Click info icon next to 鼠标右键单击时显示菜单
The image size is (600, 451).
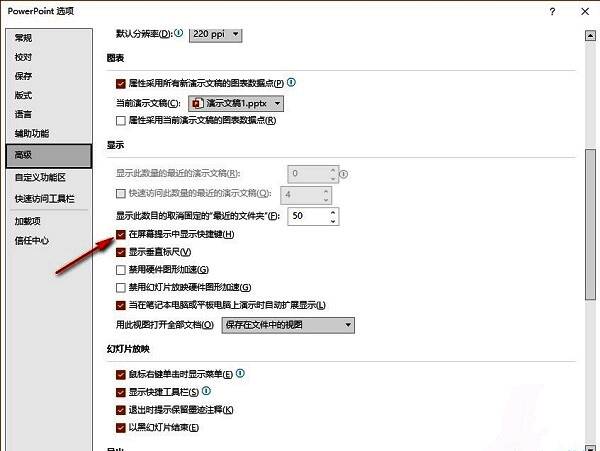[240, 373]
